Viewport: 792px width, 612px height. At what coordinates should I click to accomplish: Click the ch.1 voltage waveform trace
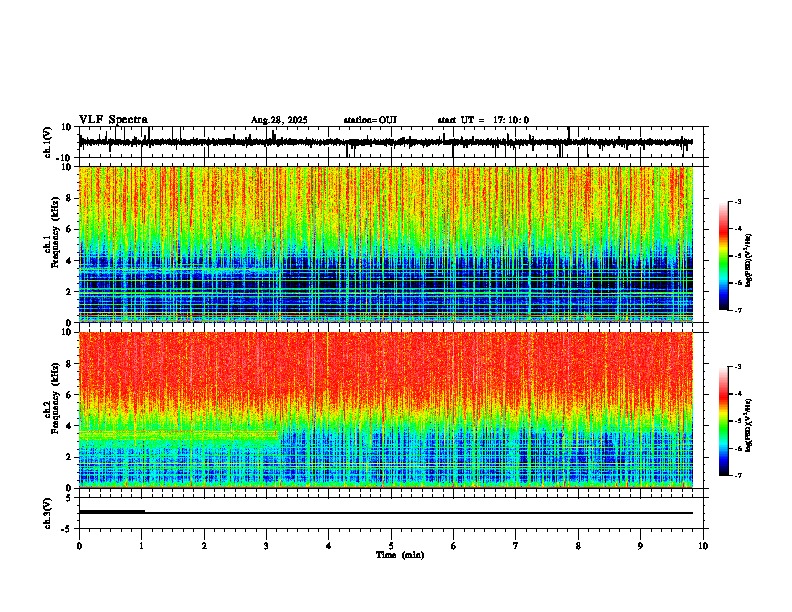tap(386, 142)
